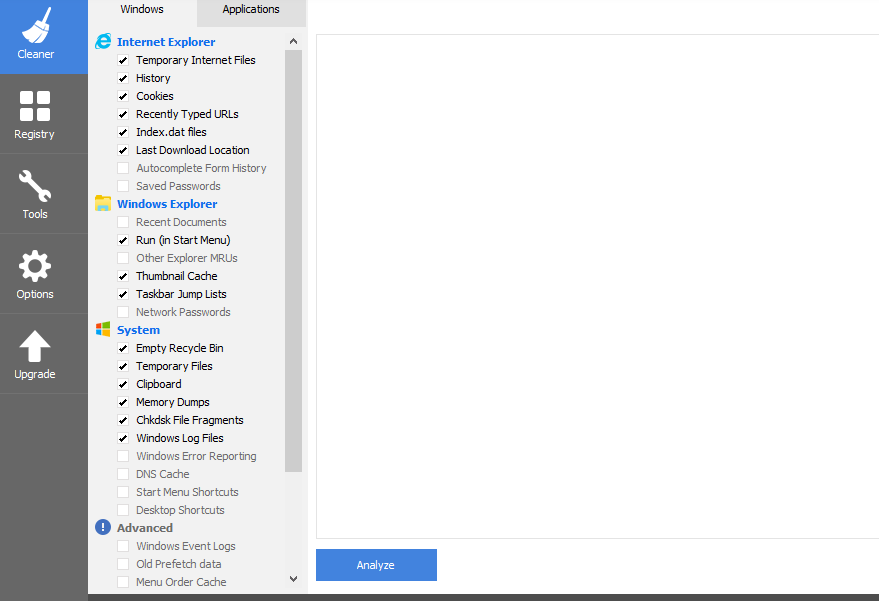The width and height of the screenshot is (879, 601).
Task: Click the Windows Explorer folder icon
Action: (103, 204)
